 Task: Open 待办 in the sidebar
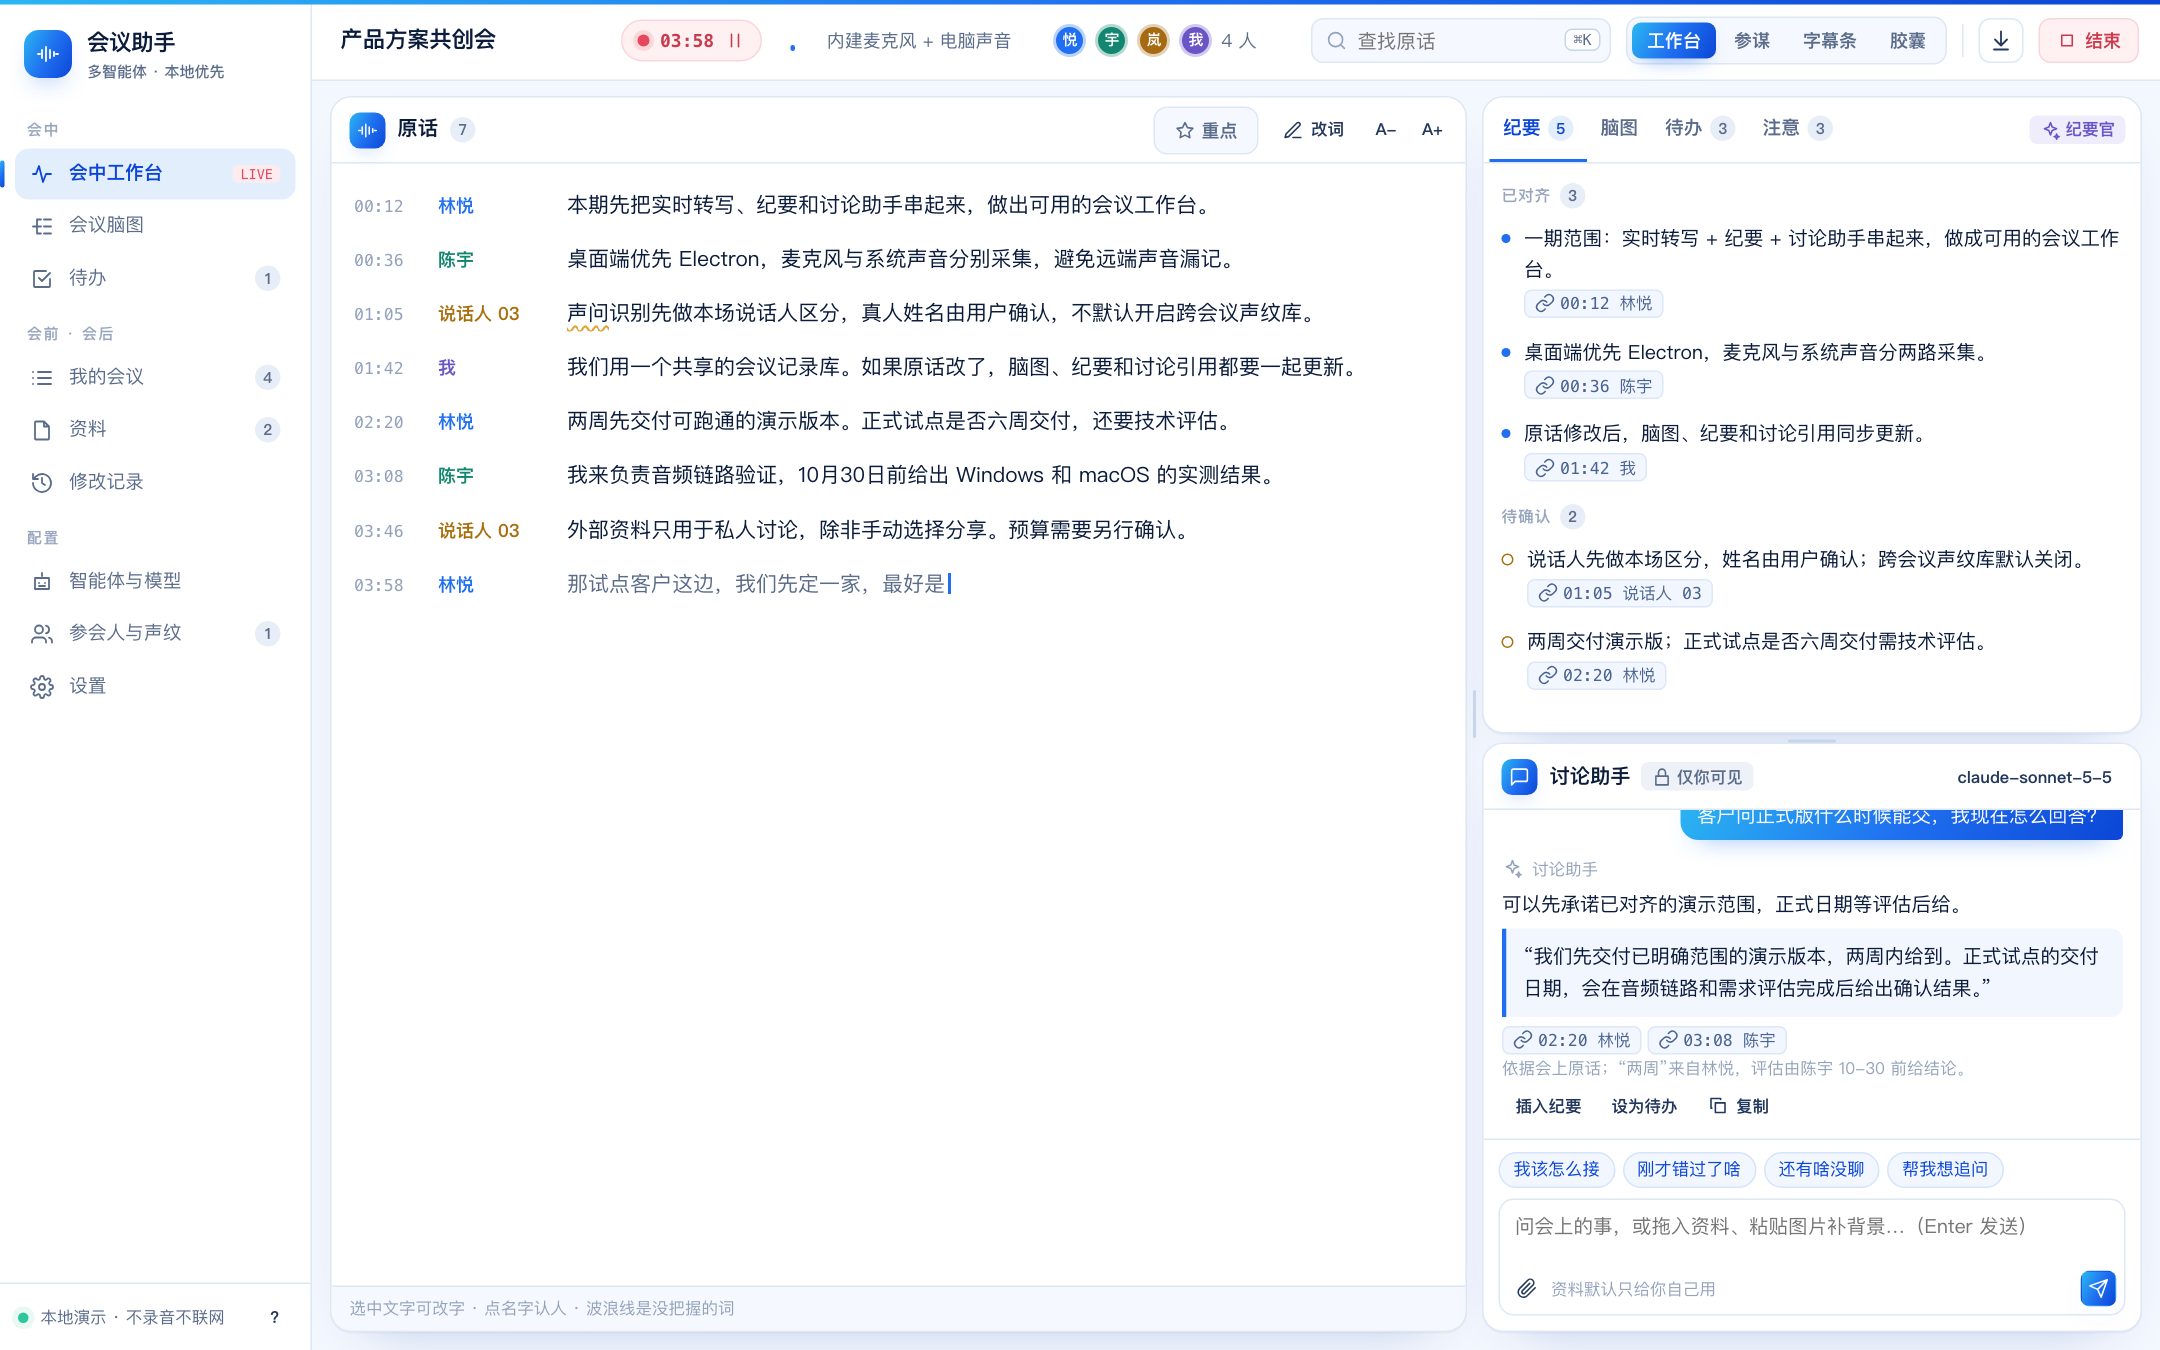(155, 278)
